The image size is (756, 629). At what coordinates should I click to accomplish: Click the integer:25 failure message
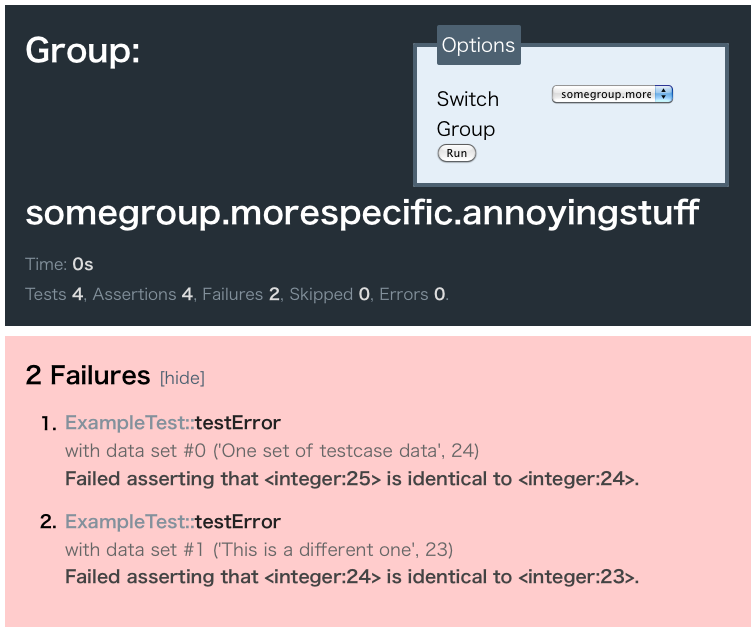point(352,479)
